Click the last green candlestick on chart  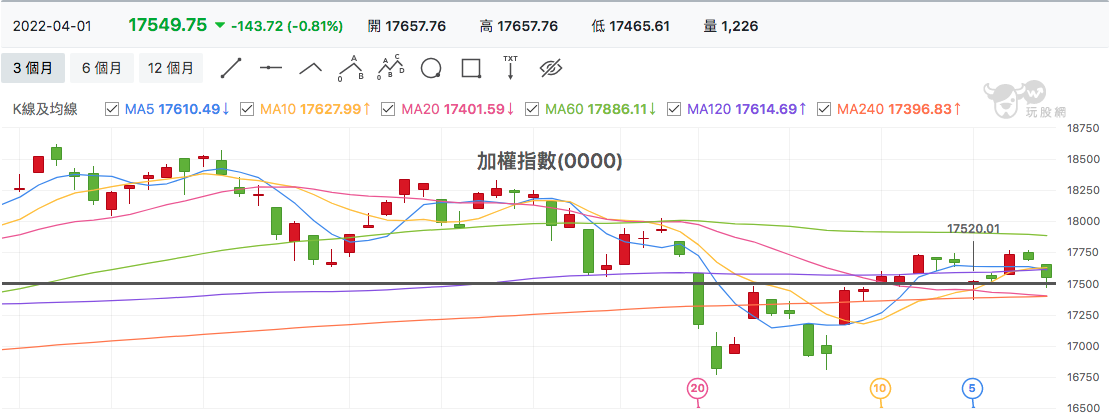coord(1046,270)
